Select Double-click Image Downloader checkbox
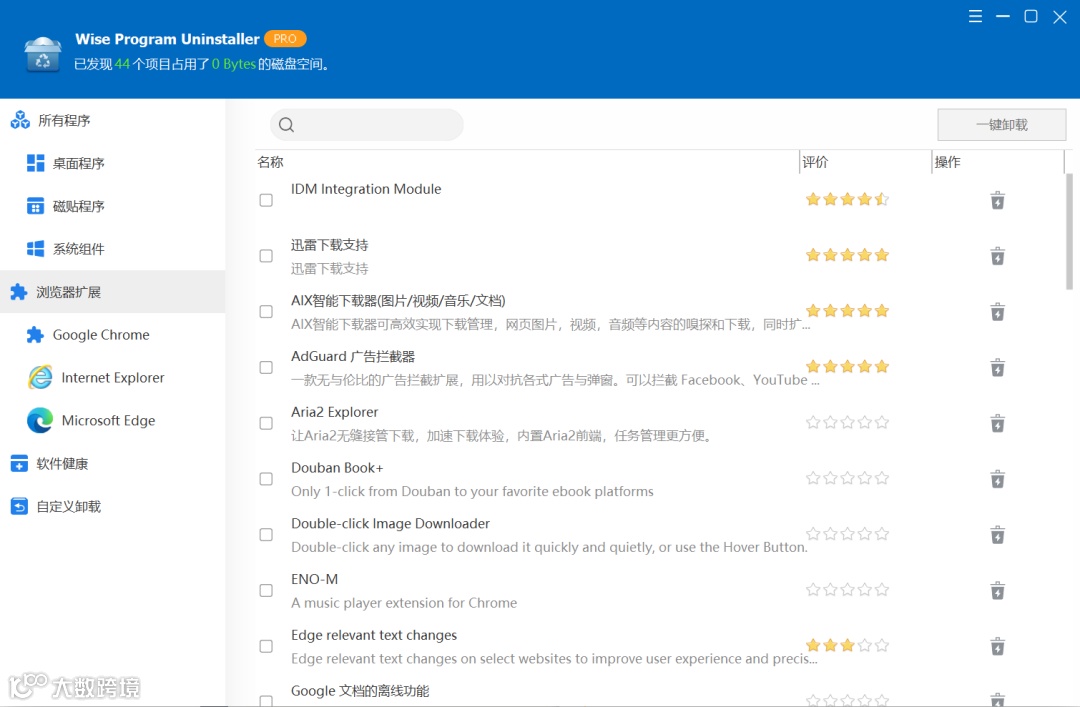 (266, 535)
